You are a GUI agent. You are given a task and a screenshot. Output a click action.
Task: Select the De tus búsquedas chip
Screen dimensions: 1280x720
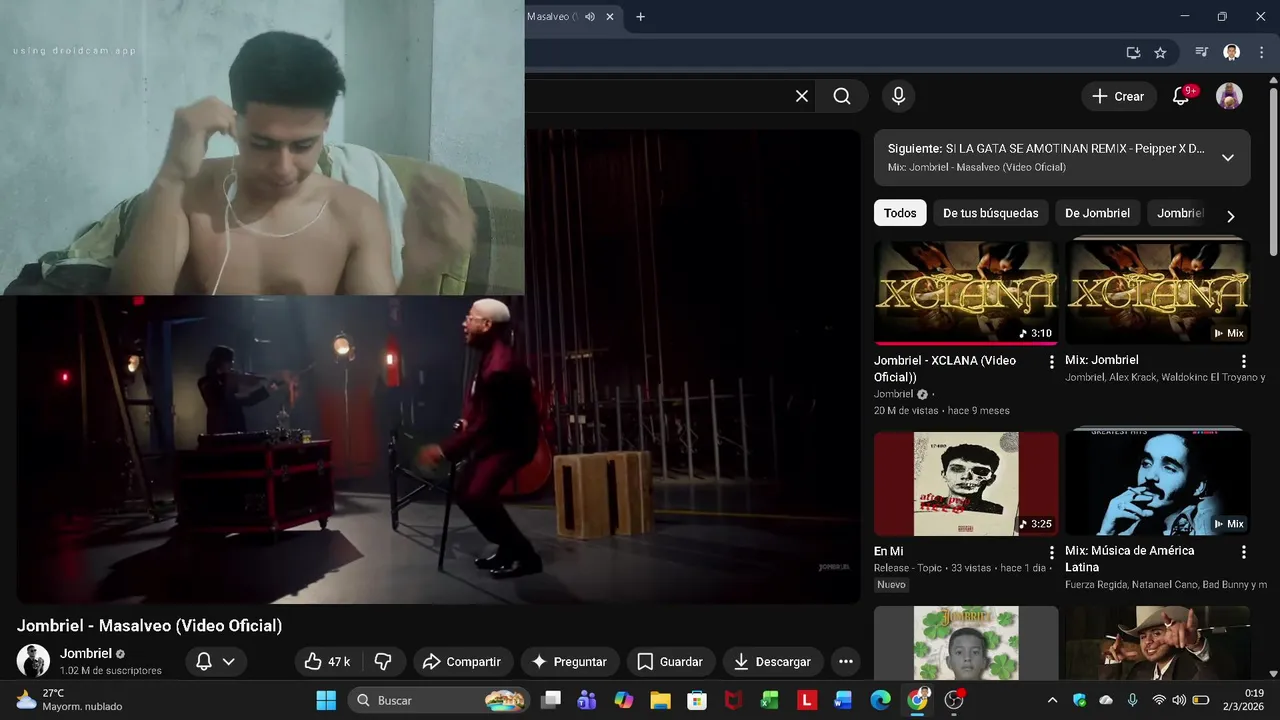click(x=990, y=213)
